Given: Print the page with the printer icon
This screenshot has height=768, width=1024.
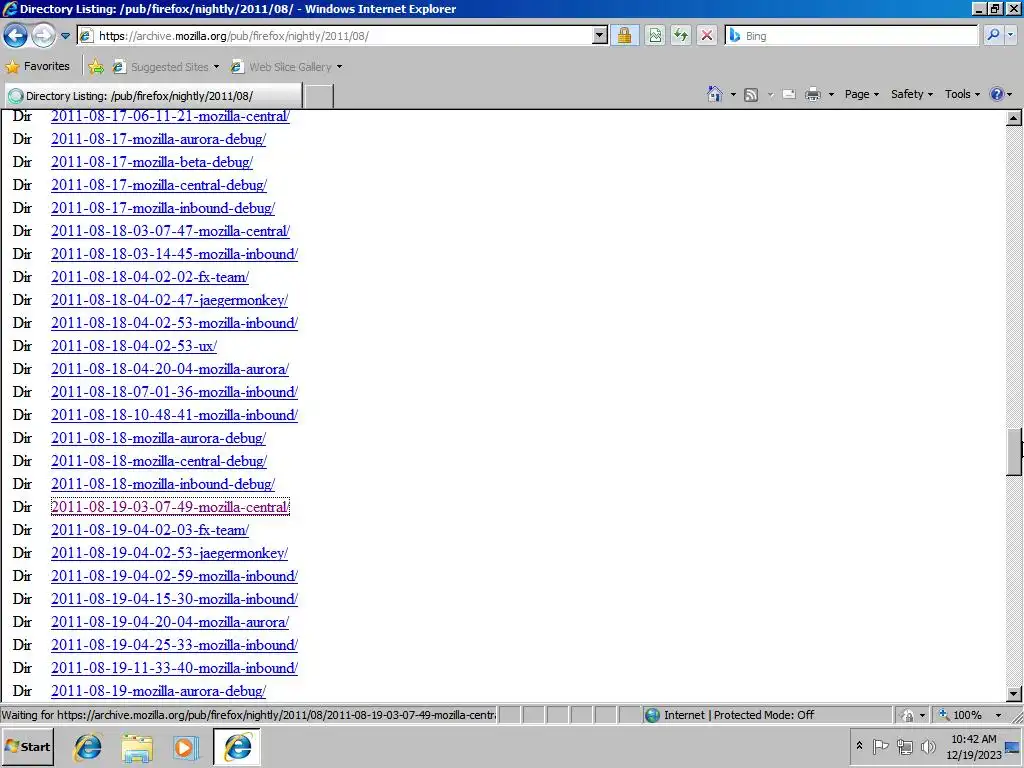Looking at the screenshot, I should coord(812,94).
